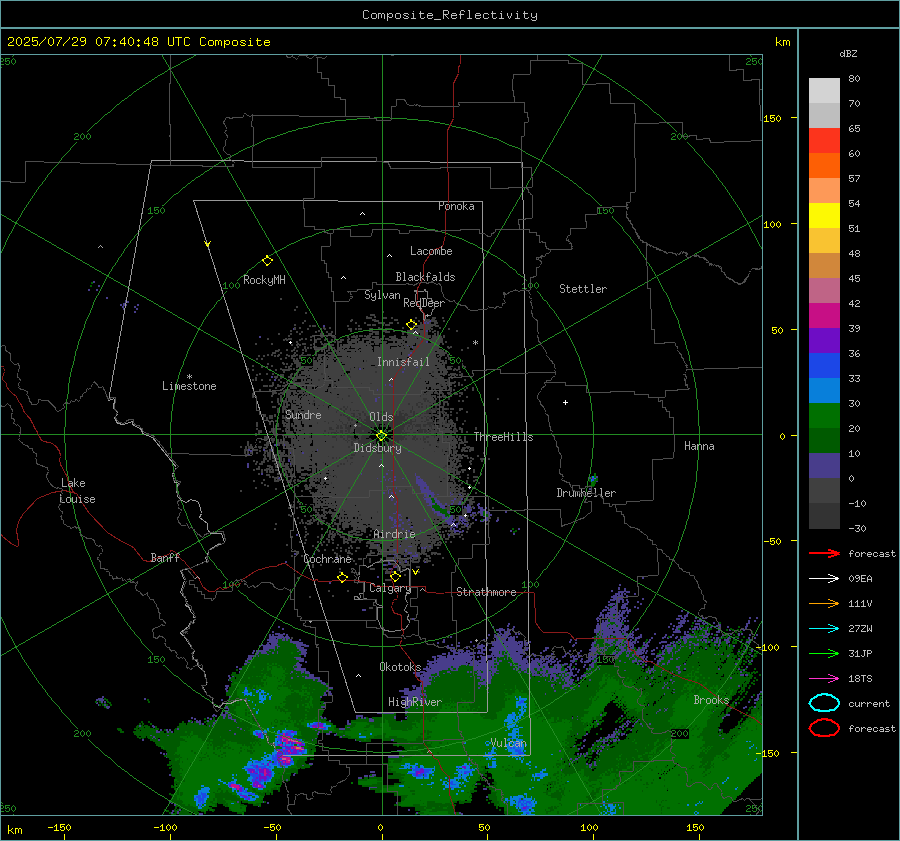Click the asterisk marker above Limestone

click(x=189, y=377)
